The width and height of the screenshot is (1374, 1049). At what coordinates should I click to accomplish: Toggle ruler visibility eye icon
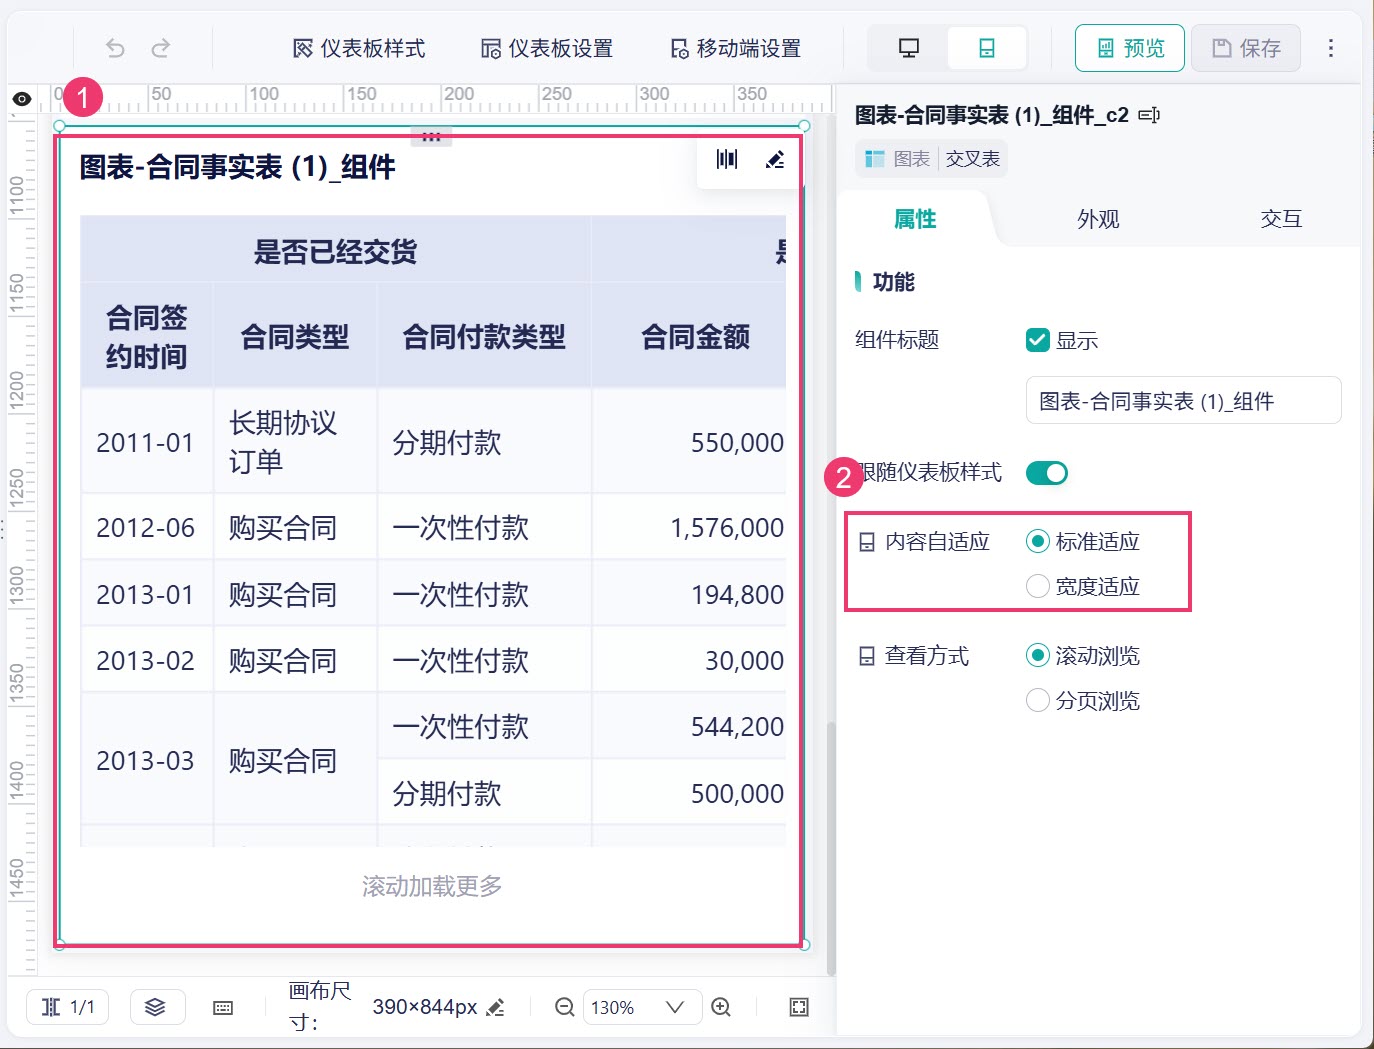pos(22,99)
